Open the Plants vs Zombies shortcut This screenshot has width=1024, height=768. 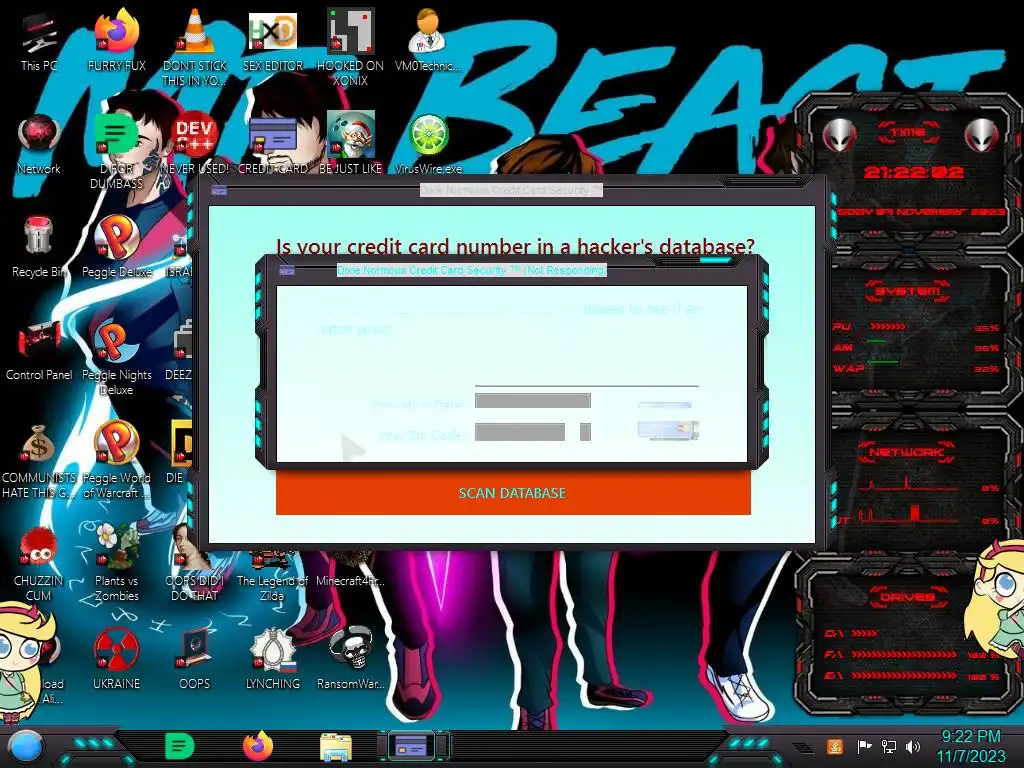tap(116, 546)
